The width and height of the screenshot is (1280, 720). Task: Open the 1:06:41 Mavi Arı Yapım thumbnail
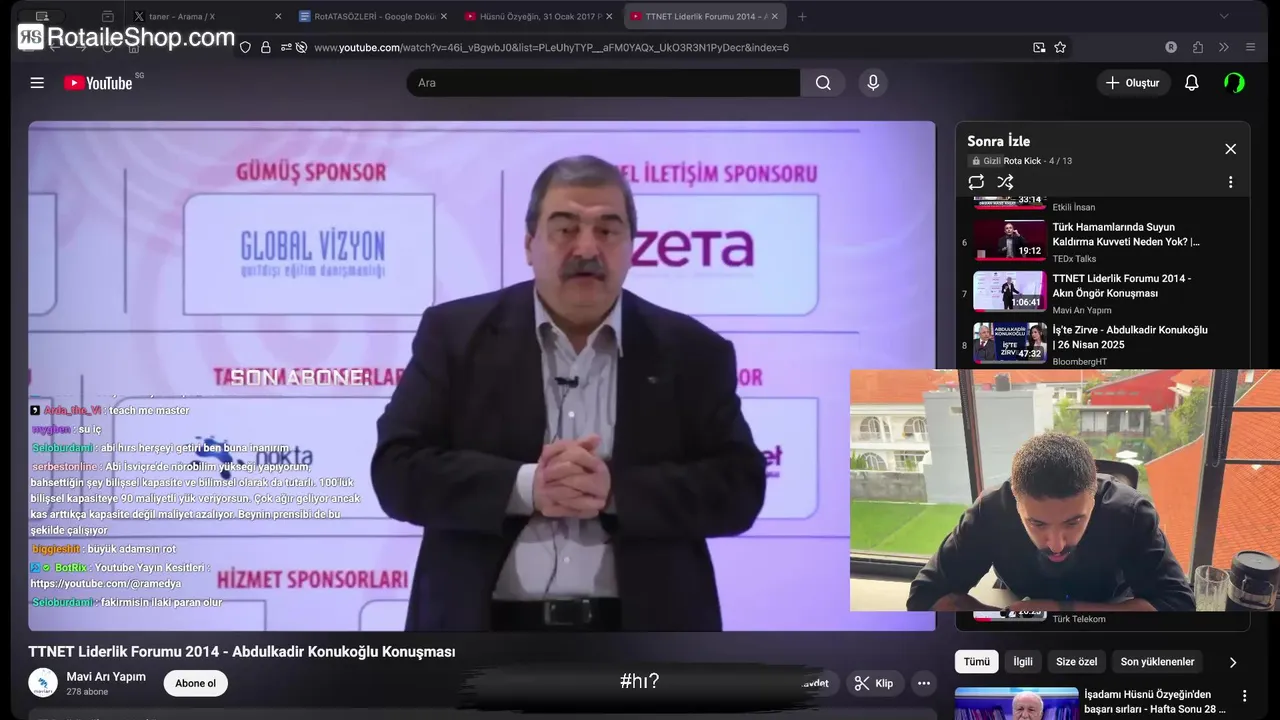(x=1010, y=291)
